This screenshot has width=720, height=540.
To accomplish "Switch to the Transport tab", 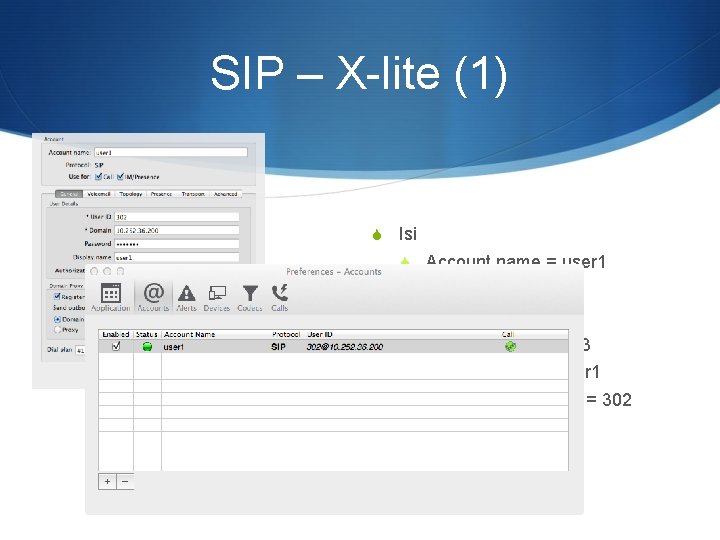I will [193, 194].
